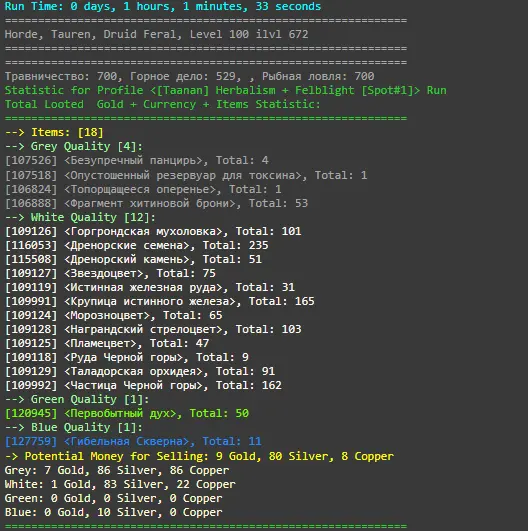Select the Grey: 7 Gold money line
This screenshot has width=528, height=531.
(x=117, y=470)
